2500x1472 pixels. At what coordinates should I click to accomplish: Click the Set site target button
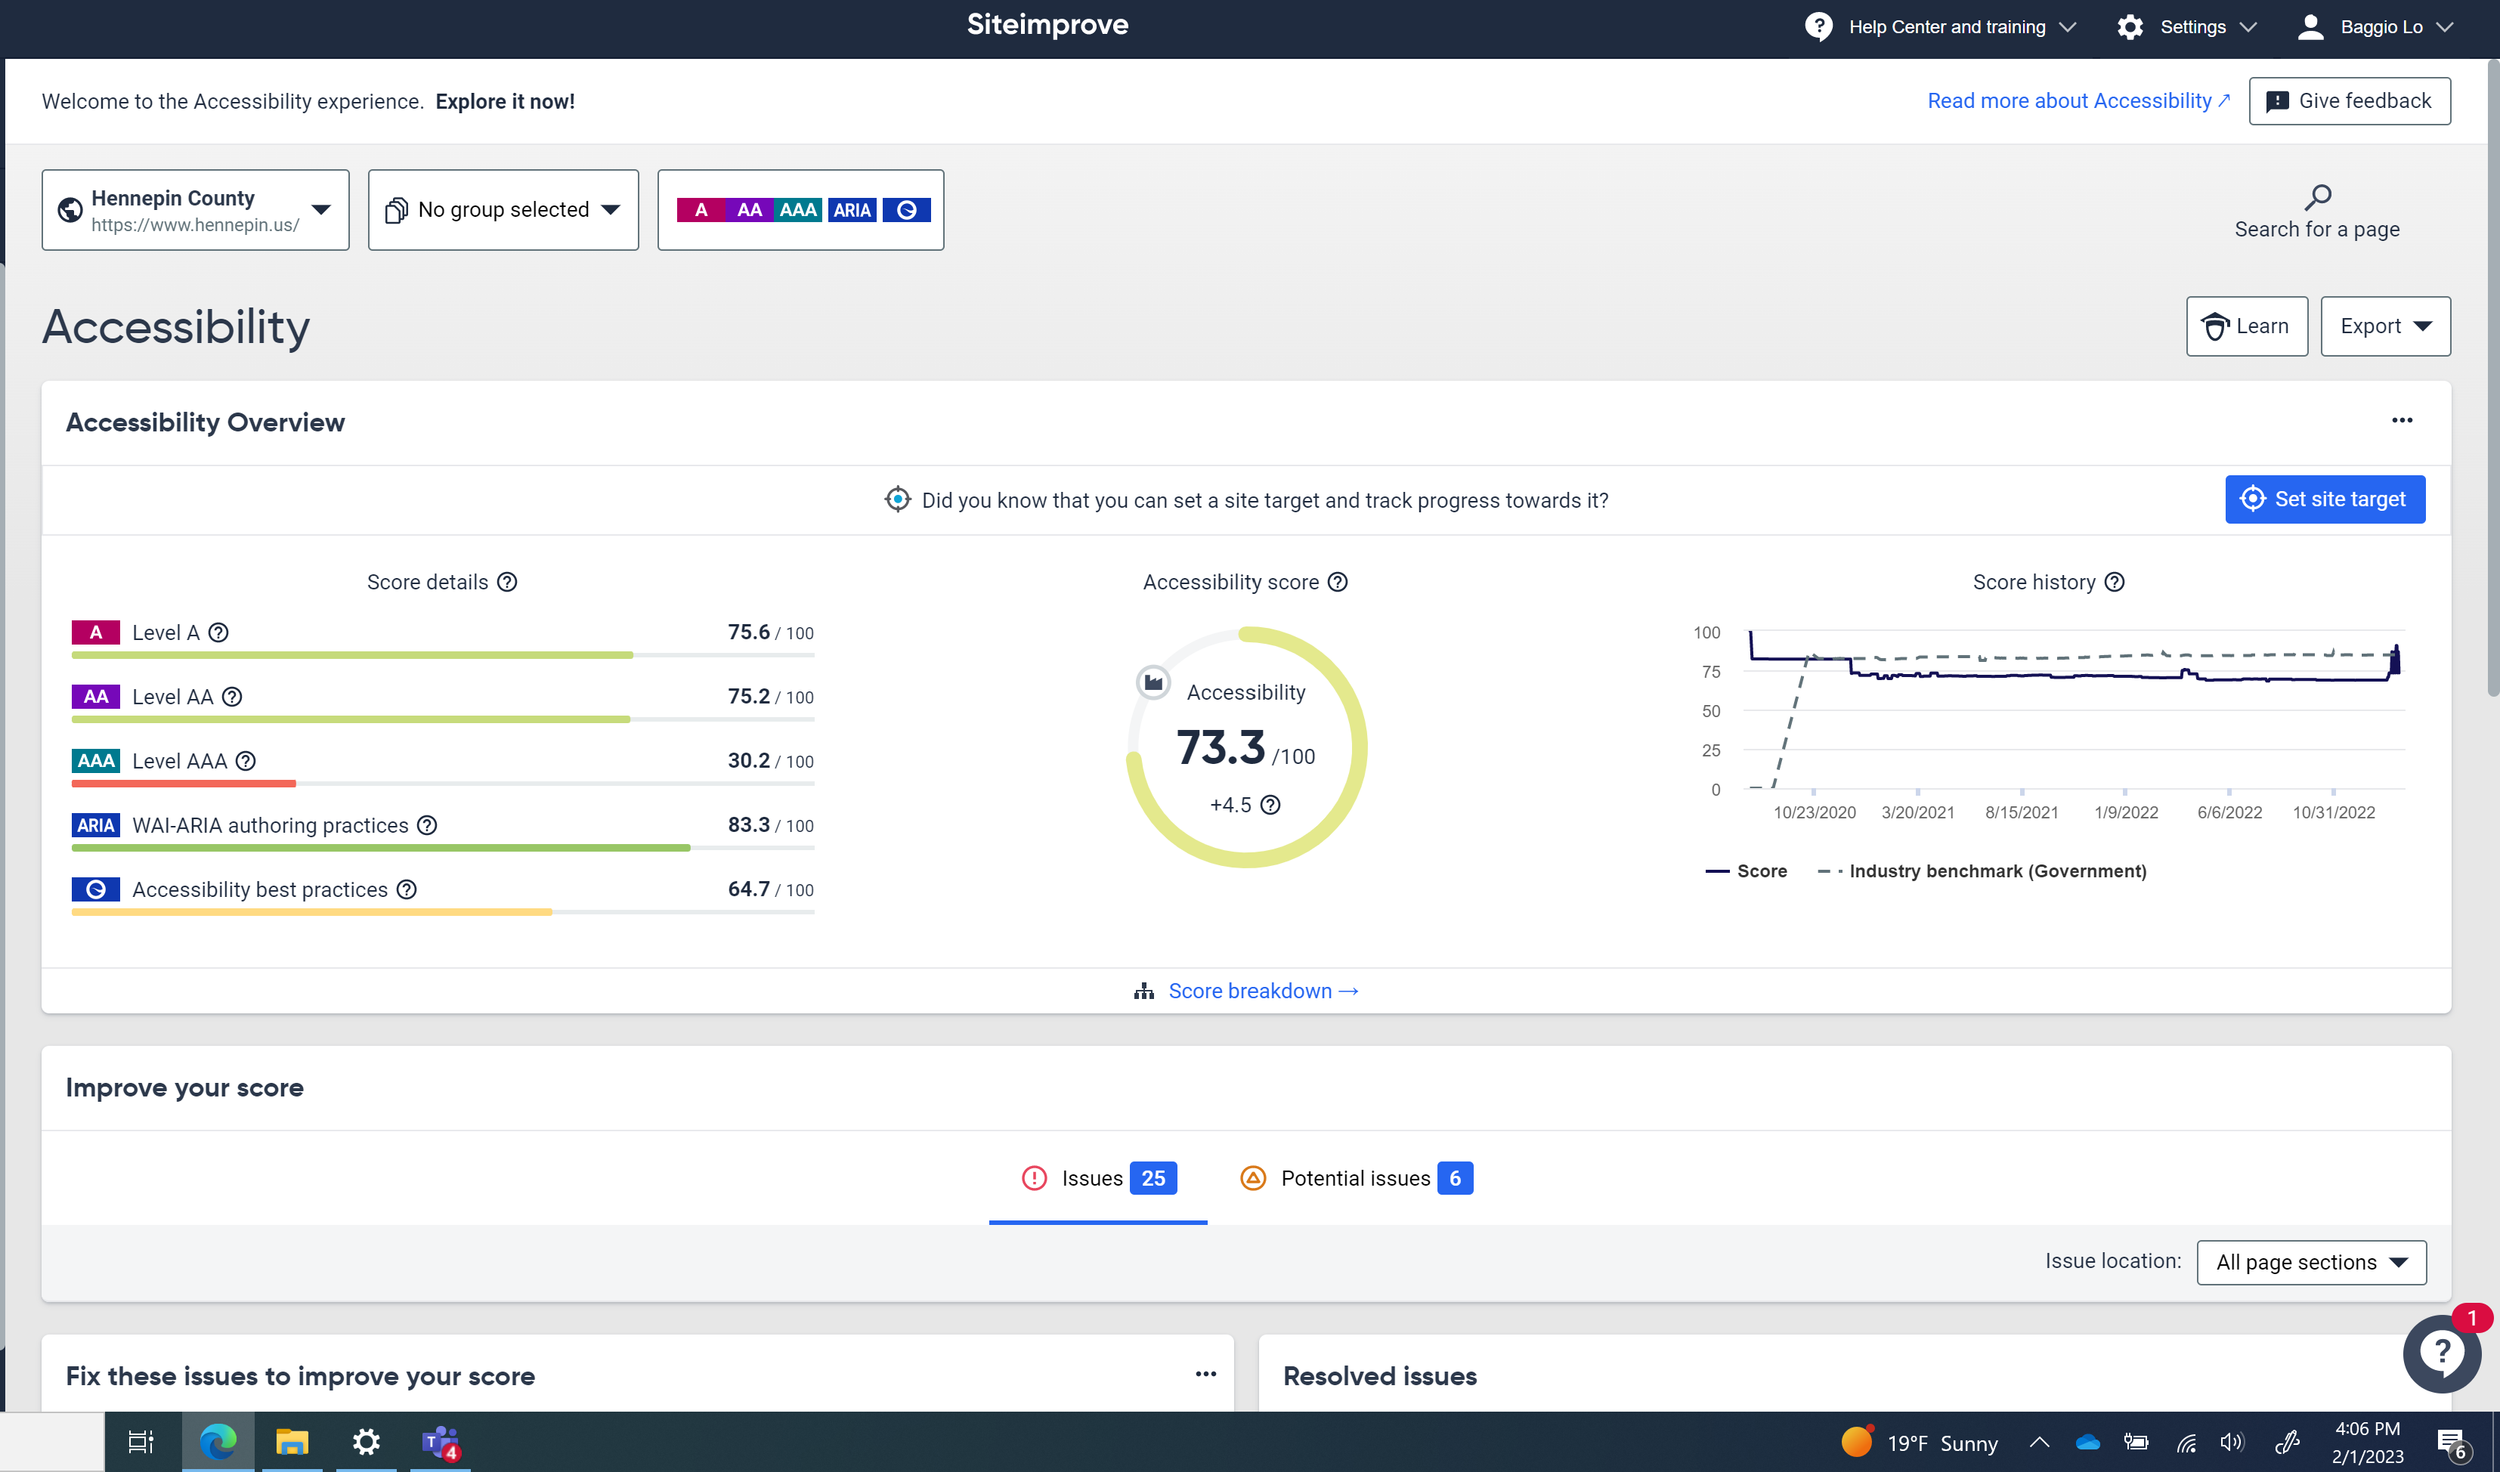2324,499
